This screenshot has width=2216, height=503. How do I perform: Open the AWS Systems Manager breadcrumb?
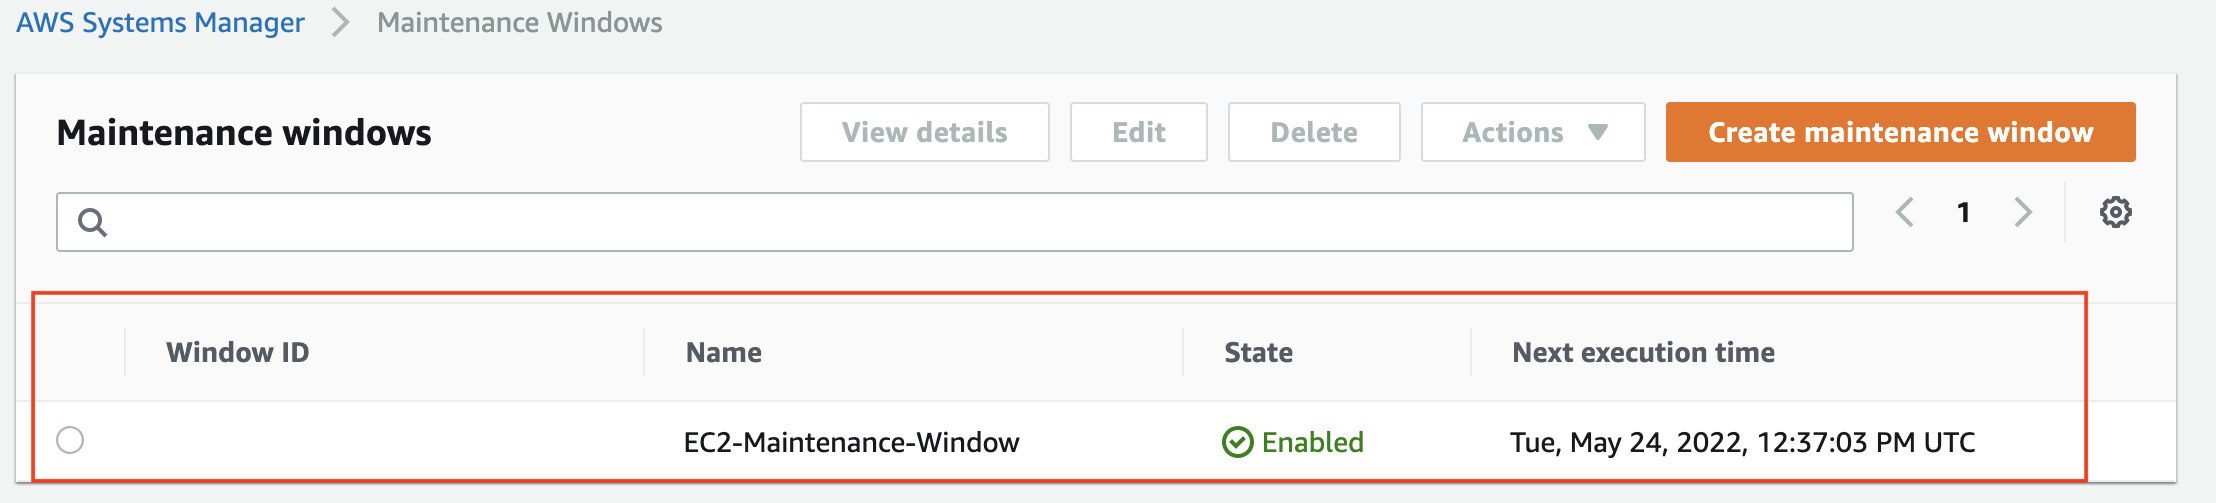tap(160, 22)
